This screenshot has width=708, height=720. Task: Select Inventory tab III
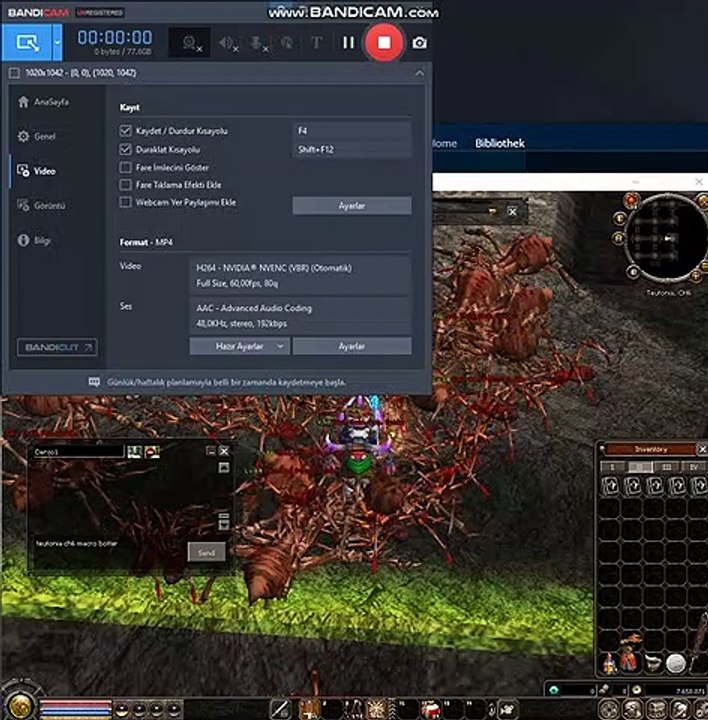667,467
